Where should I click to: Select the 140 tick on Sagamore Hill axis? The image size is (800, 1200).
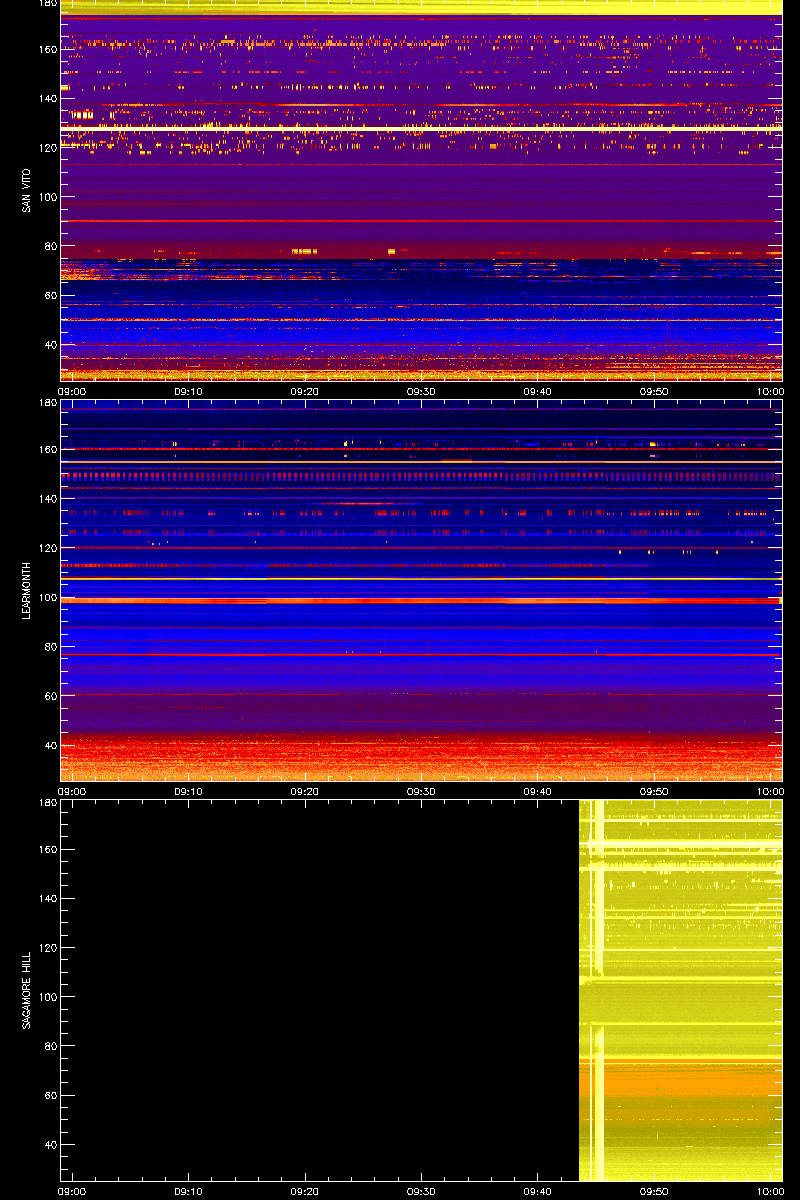[x=46, y=899]
